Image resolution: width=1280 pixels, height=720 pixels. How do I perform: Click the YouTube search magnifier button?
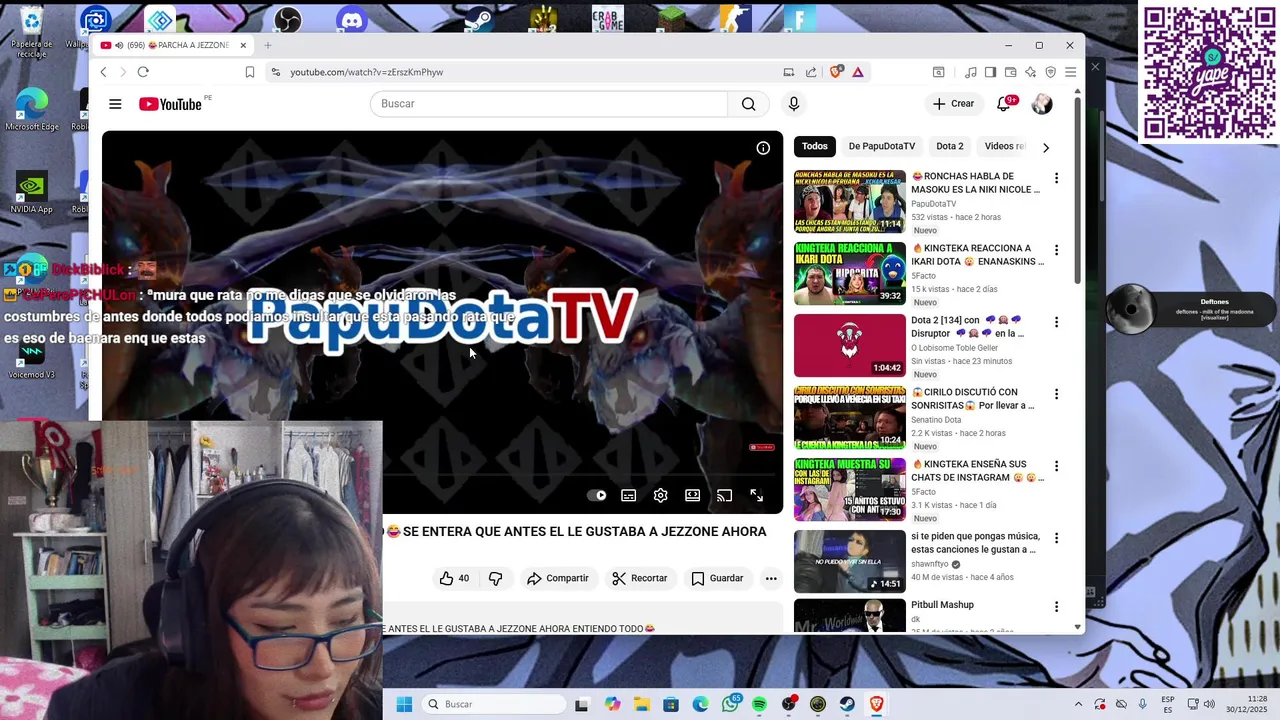[748, 104]
